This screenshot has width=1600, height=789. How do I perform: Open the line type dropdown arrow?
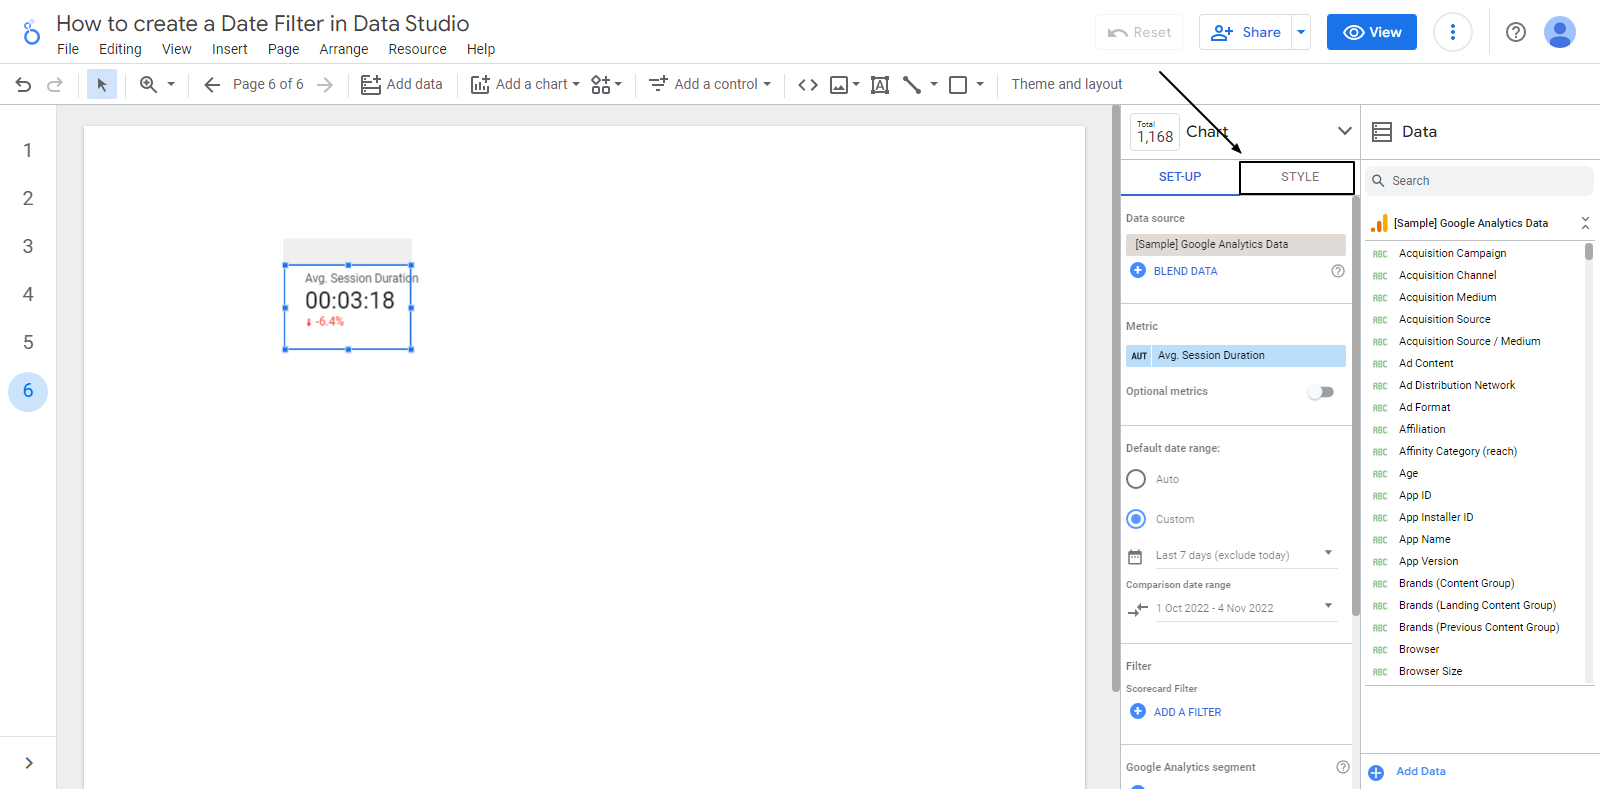click(x=934, y=85)
